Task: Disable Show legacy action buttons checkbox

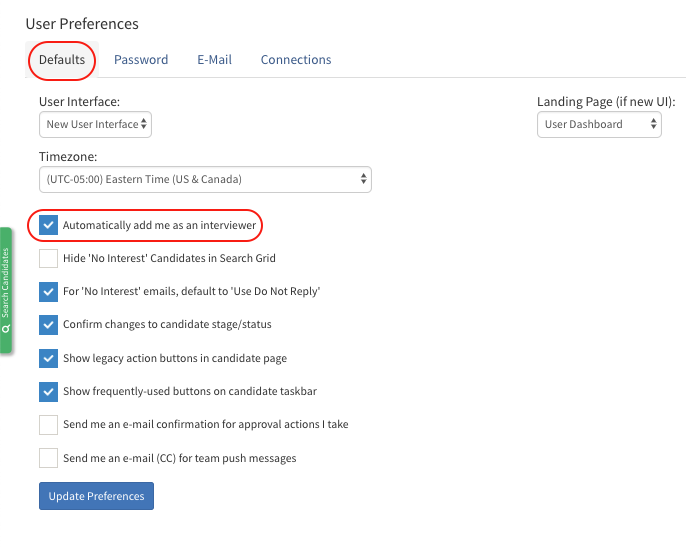Action: click(x=48, y=358)
